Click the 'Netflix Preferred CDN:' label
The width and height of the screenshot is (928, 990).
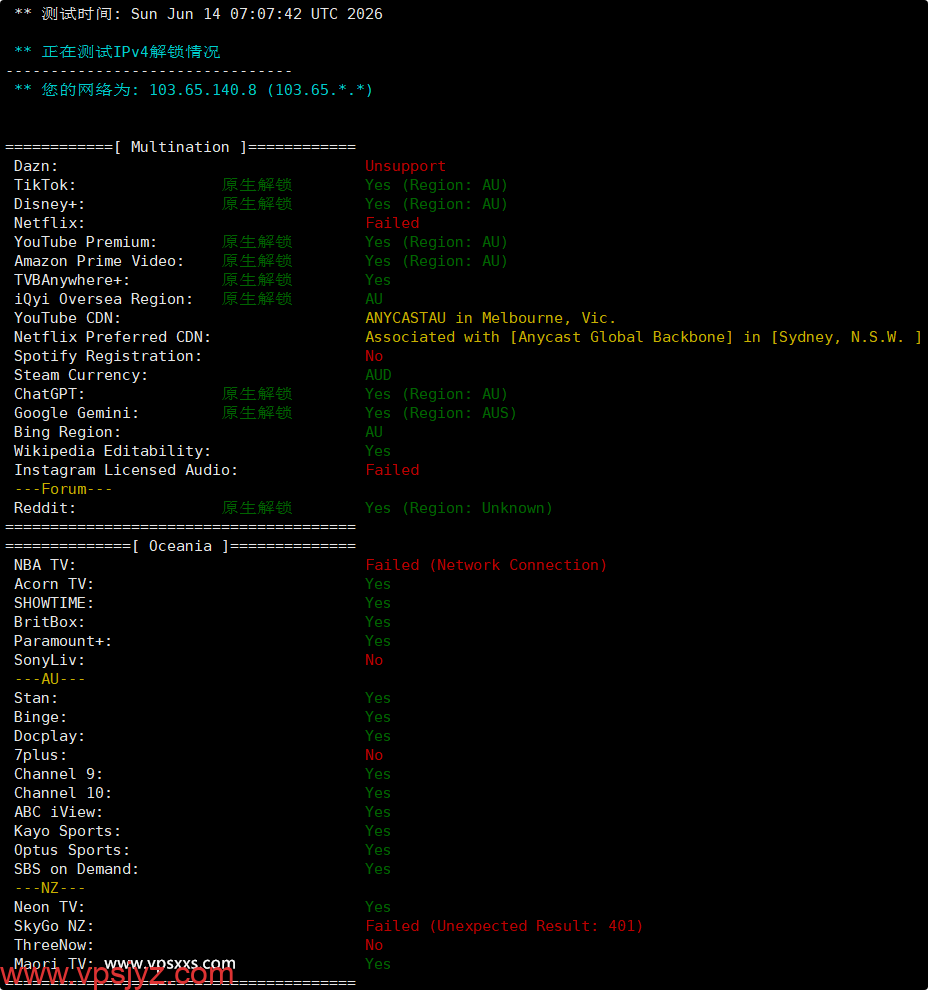112,337
